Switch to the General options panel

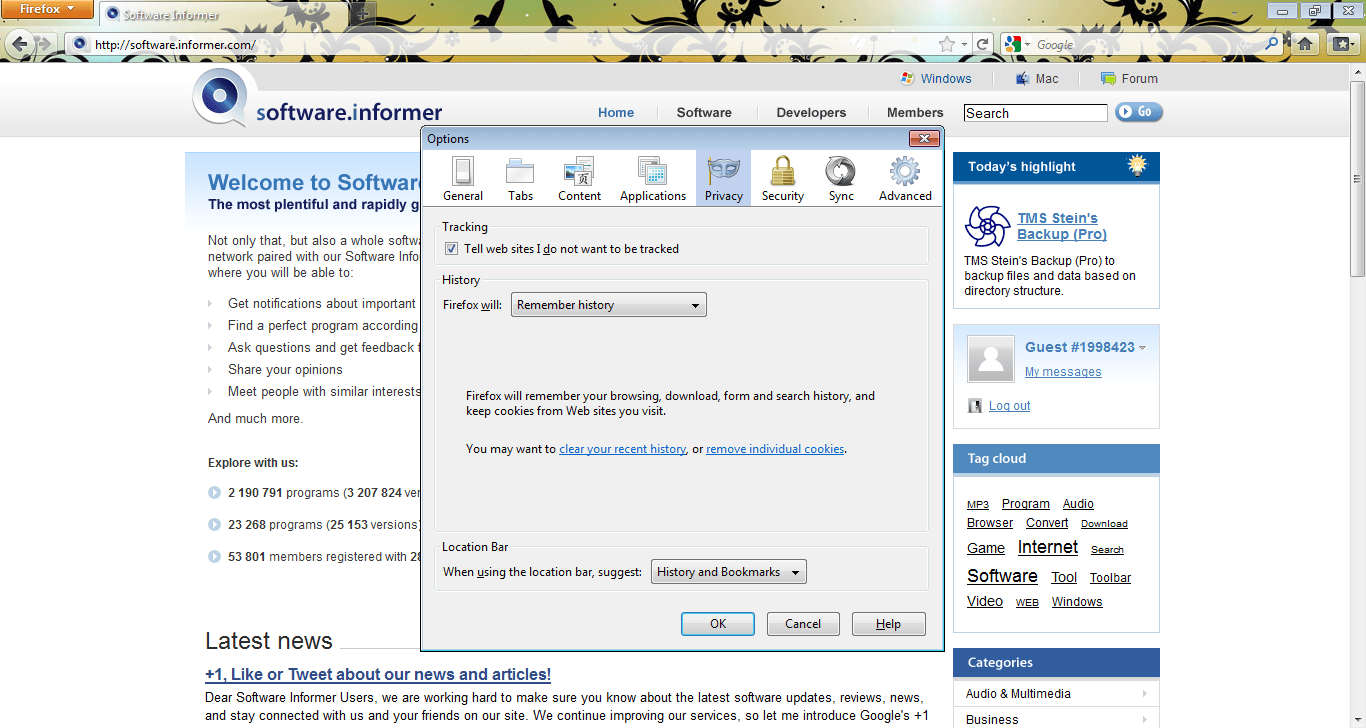[463, 178]
